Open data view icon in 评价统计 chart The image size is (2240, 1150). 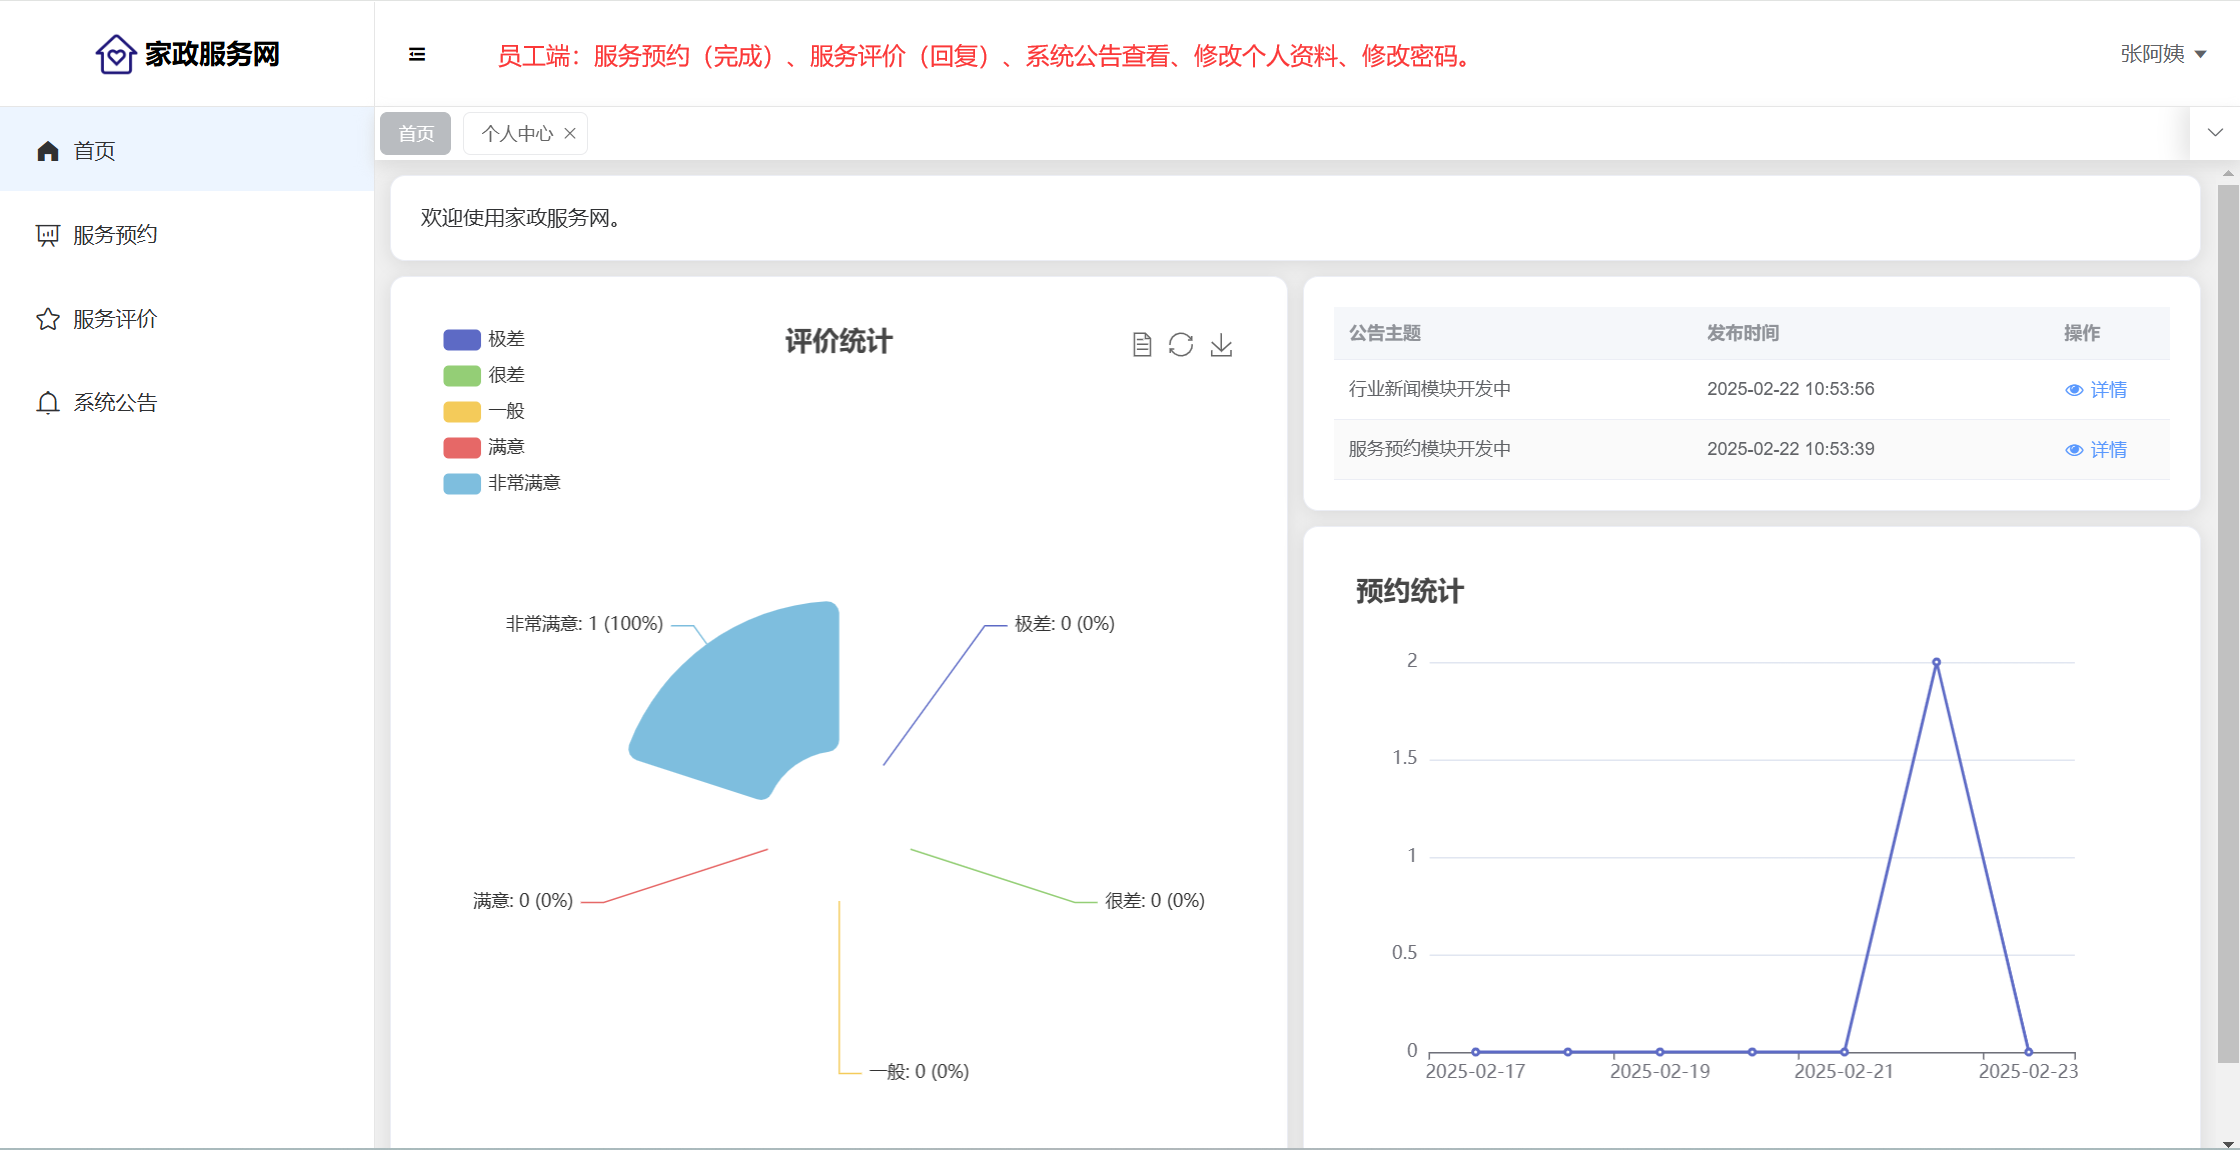1142,345
